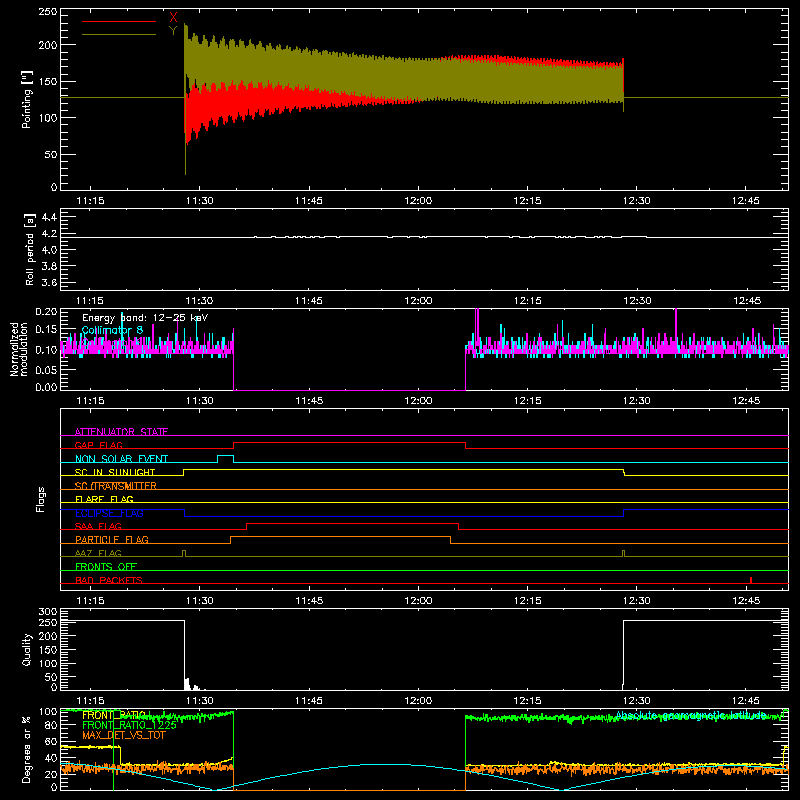The width and height of the screenshot is (800, 800).
Task: Click the BAD_PACKETS spike near 12:45
Action: coord(751,580)
